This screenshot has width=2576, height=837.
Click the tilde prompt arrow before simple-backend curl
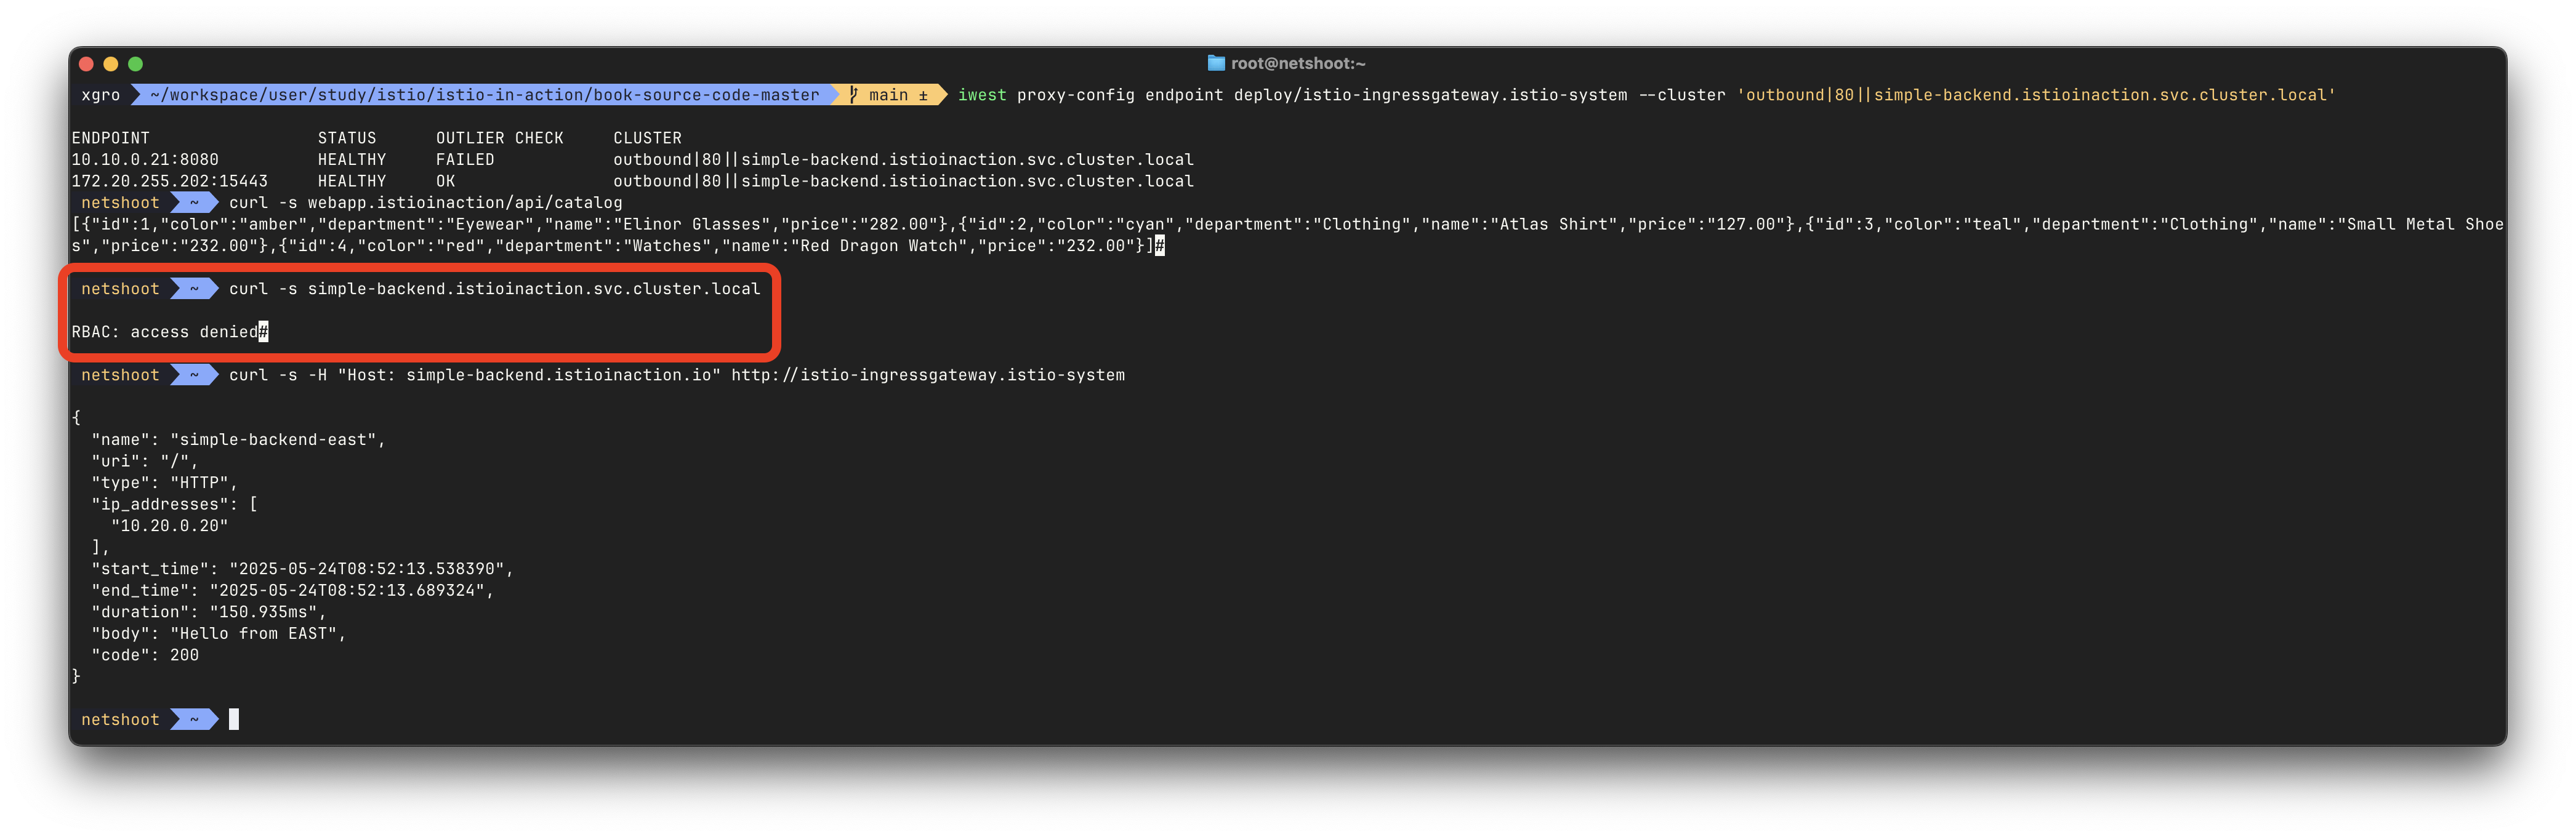tap(194, 289)
